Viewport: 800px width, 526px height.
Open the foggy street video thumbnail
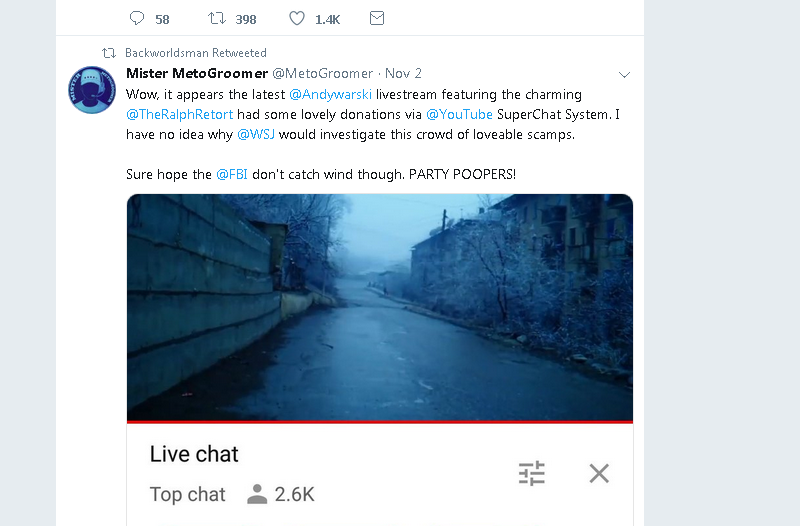pyautogui.click(x=380, y=308)
